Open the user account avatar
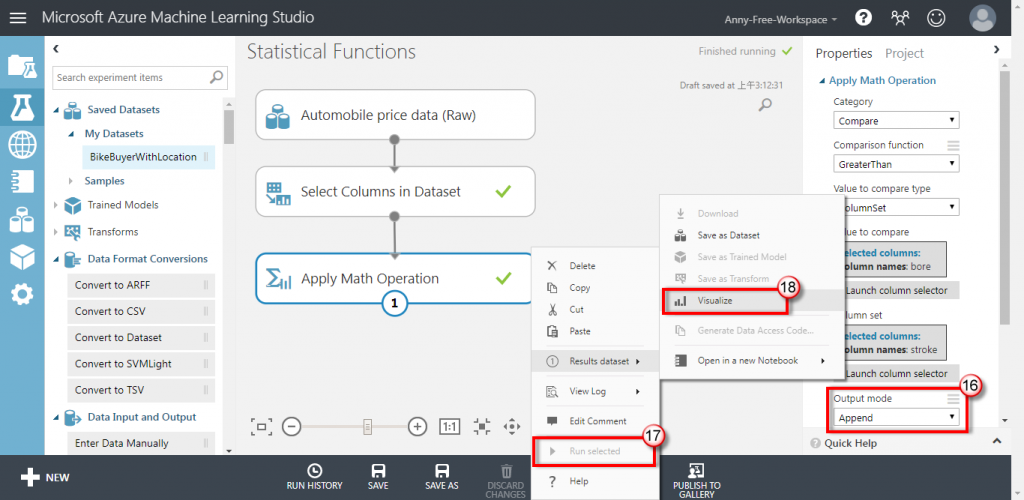Image resolution: width=1024 pixels, height=500 pixels. point(983,18)
